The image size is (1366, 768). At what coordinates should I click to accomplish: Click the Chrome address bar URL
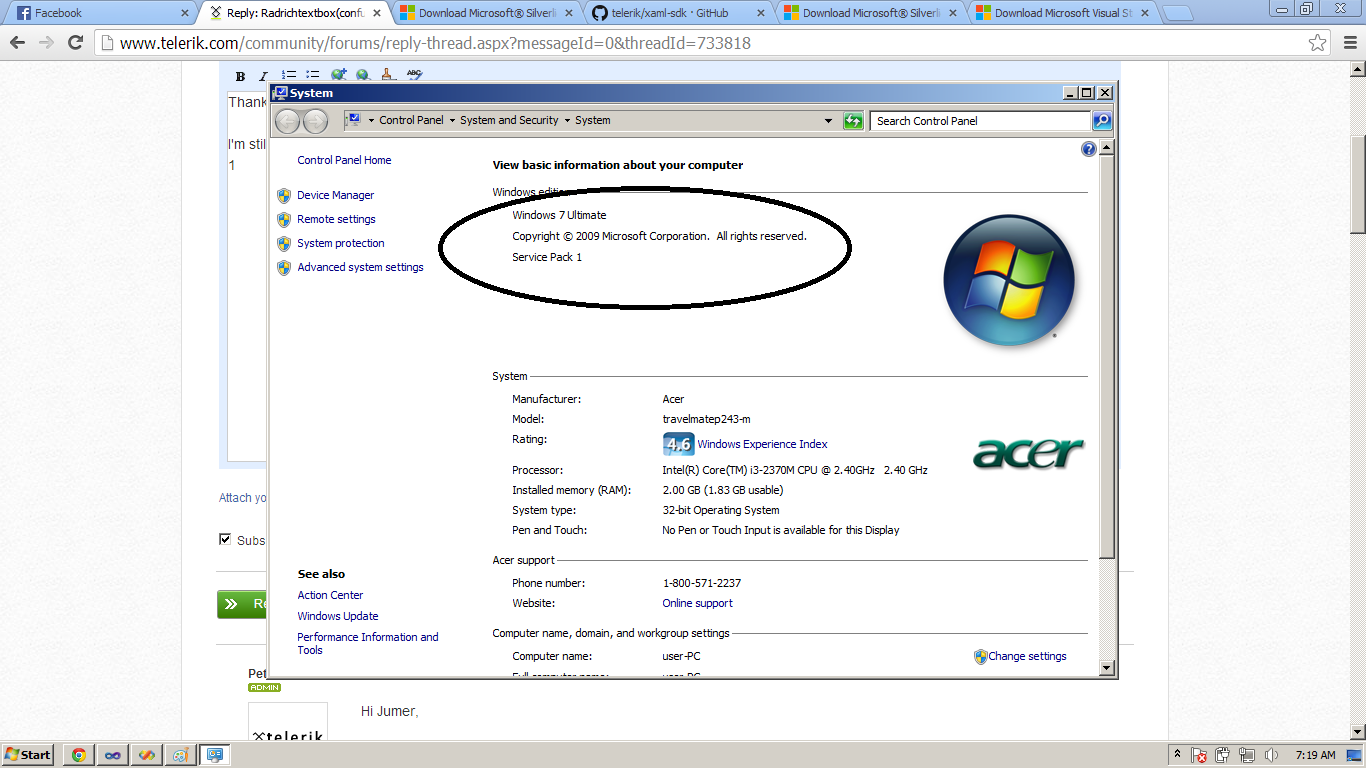pyautogui.click(x=435, y=43)
